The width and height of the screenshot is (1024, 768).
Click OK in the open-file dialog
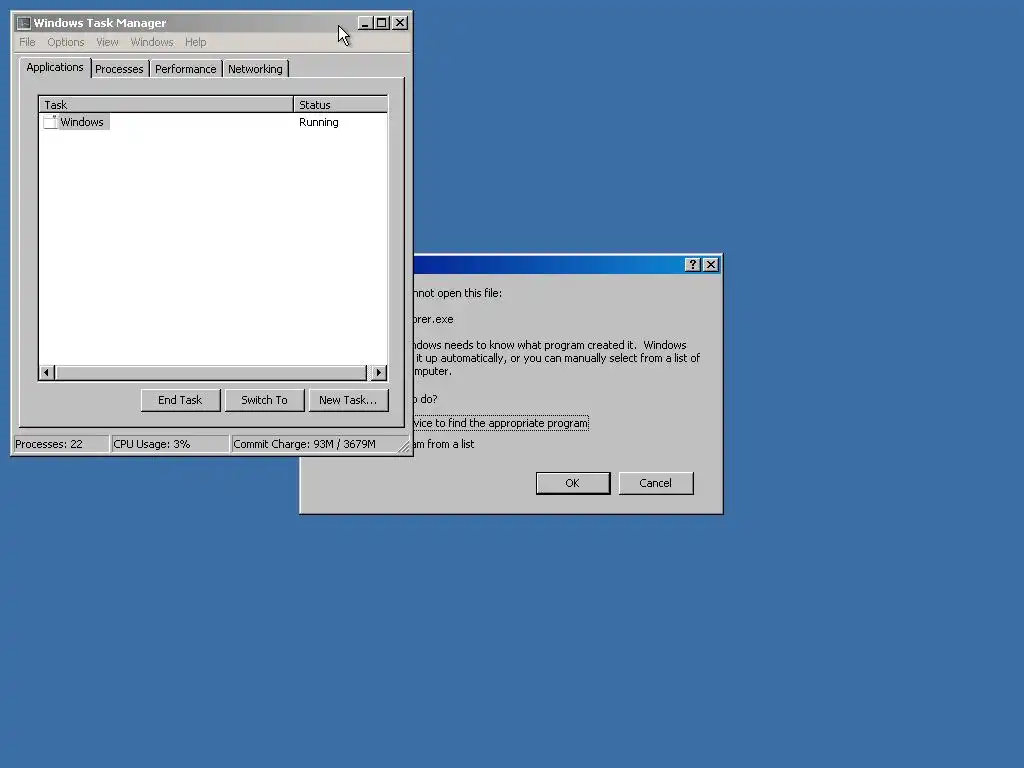573,483
